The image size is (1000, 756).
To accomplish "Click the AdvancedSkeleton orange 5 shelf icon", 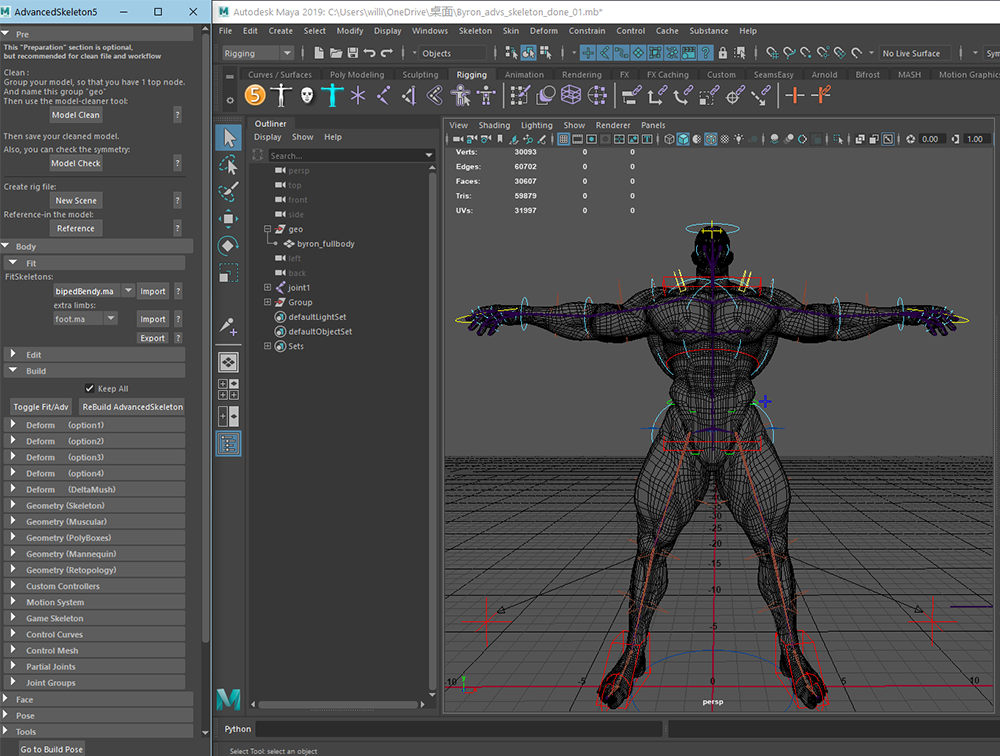I will pos(255,96).
